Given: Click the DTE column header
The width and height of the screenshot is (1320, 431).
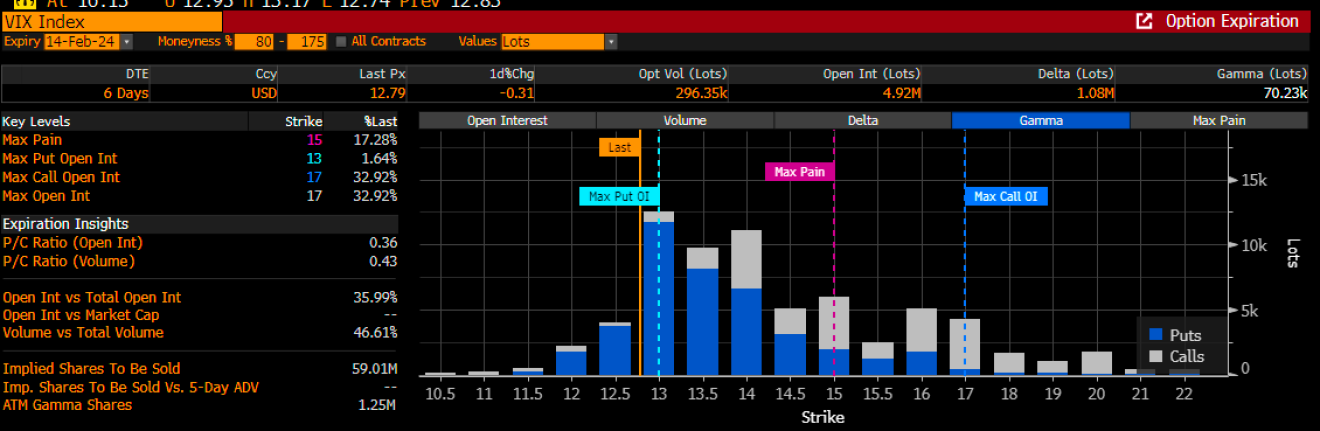Looking at the screenshot, I should [137, 74].
